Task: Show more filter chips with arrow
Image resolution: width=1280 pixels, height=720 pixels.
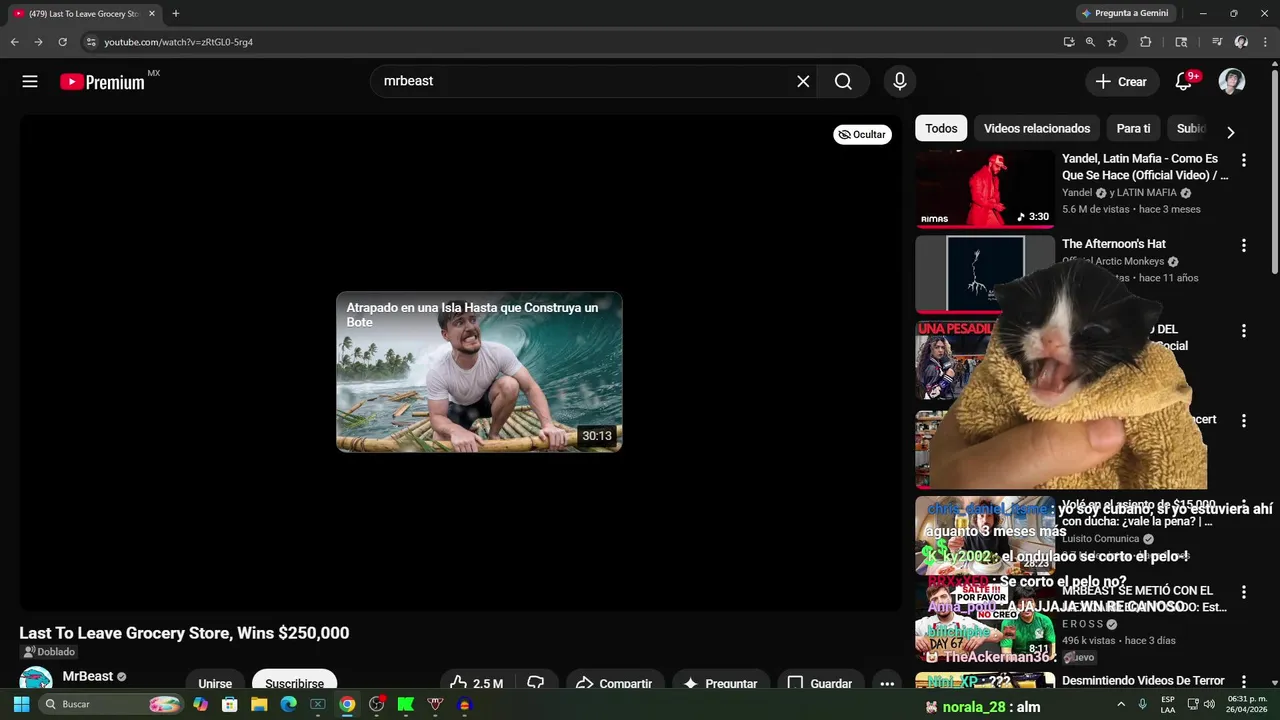Action: (x=1230, y=131)
